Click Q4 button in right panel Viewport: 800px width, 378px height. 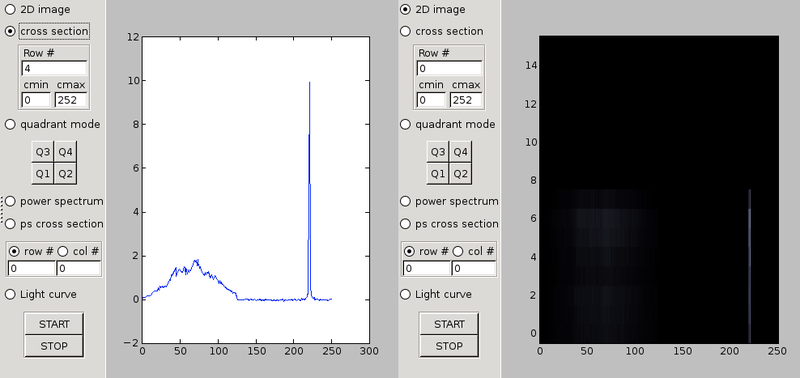[461, 152]
